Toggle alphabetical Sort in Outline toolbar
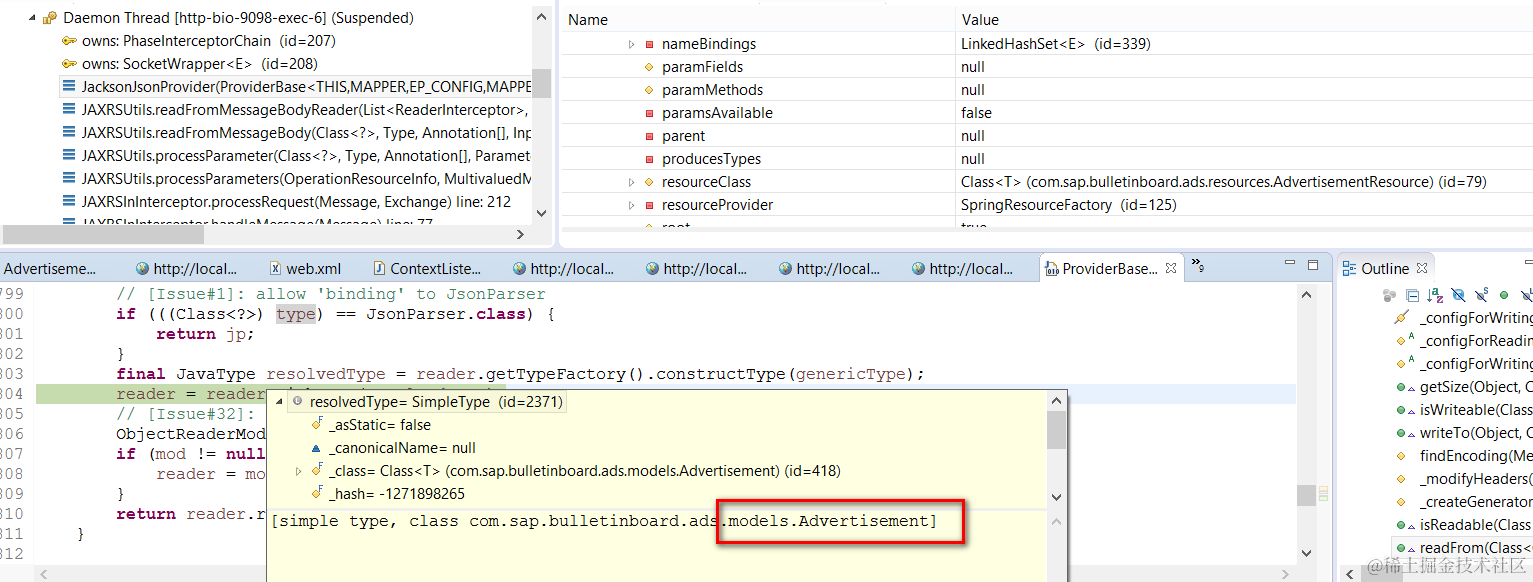This screenshot has width=1533, height=582. pos(1435,295)
